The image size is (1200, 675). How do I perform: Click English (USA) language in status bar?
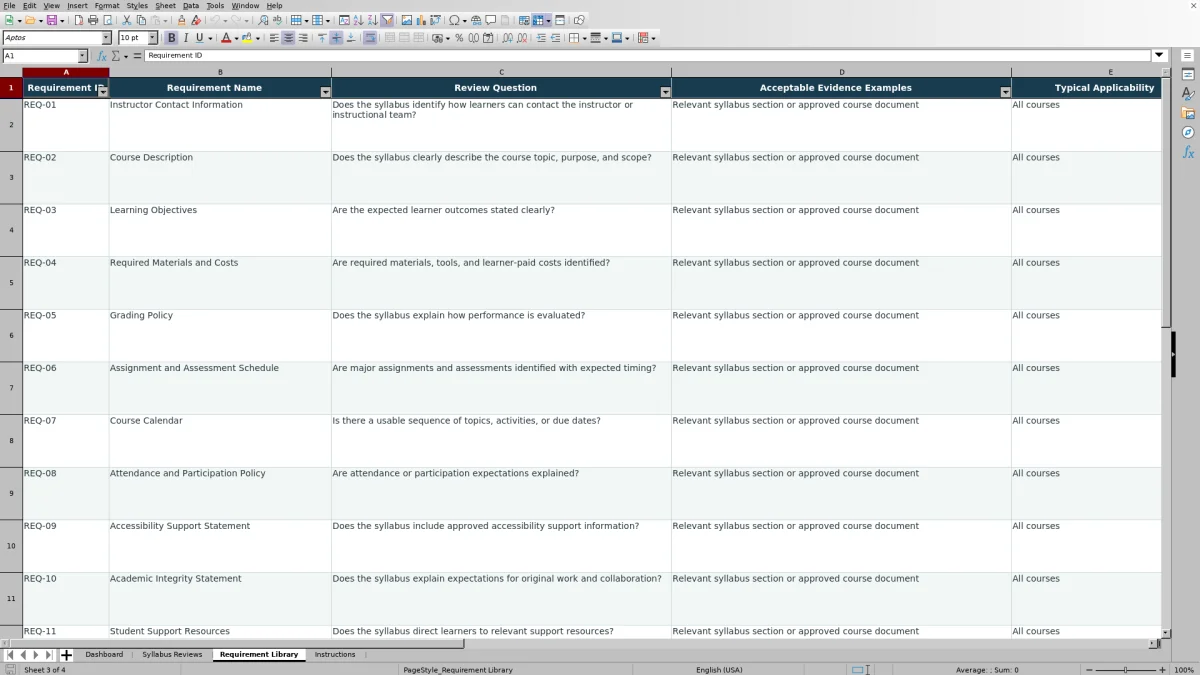tap(719, 670)
